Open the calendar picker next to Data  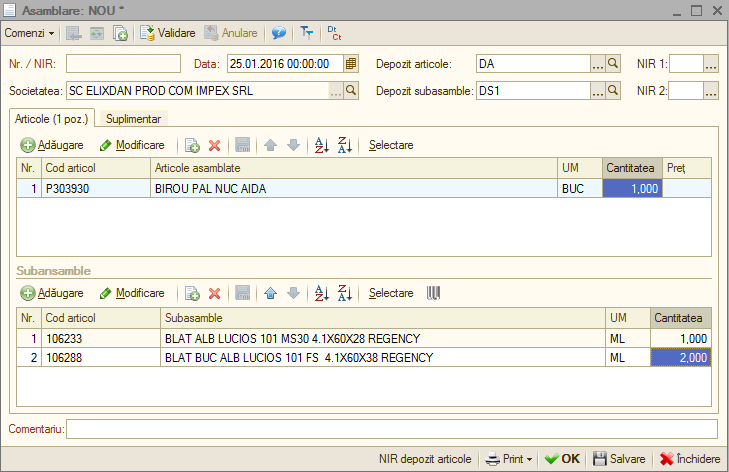point(351,64)
